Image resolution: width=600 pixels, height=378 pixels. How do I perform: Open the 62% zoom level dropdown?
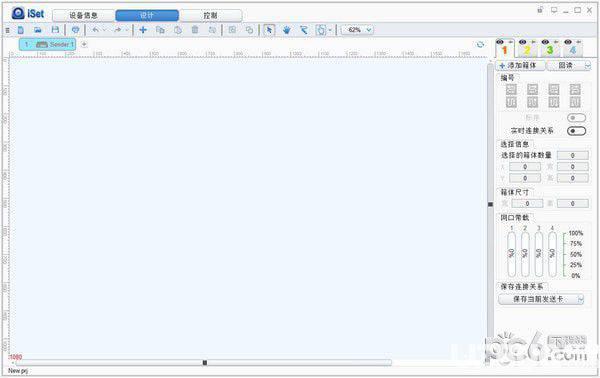(x=368, y=30)
